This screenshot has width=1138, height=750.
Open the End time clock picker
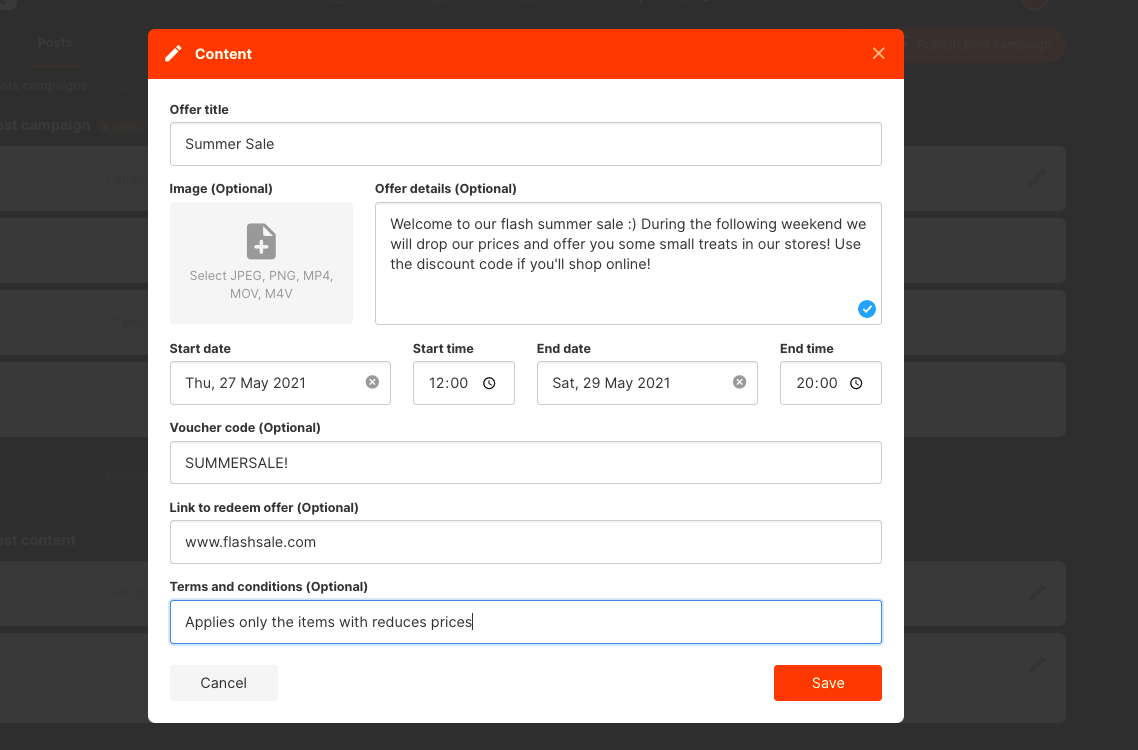pyautogui.click(x=856, y=383)
